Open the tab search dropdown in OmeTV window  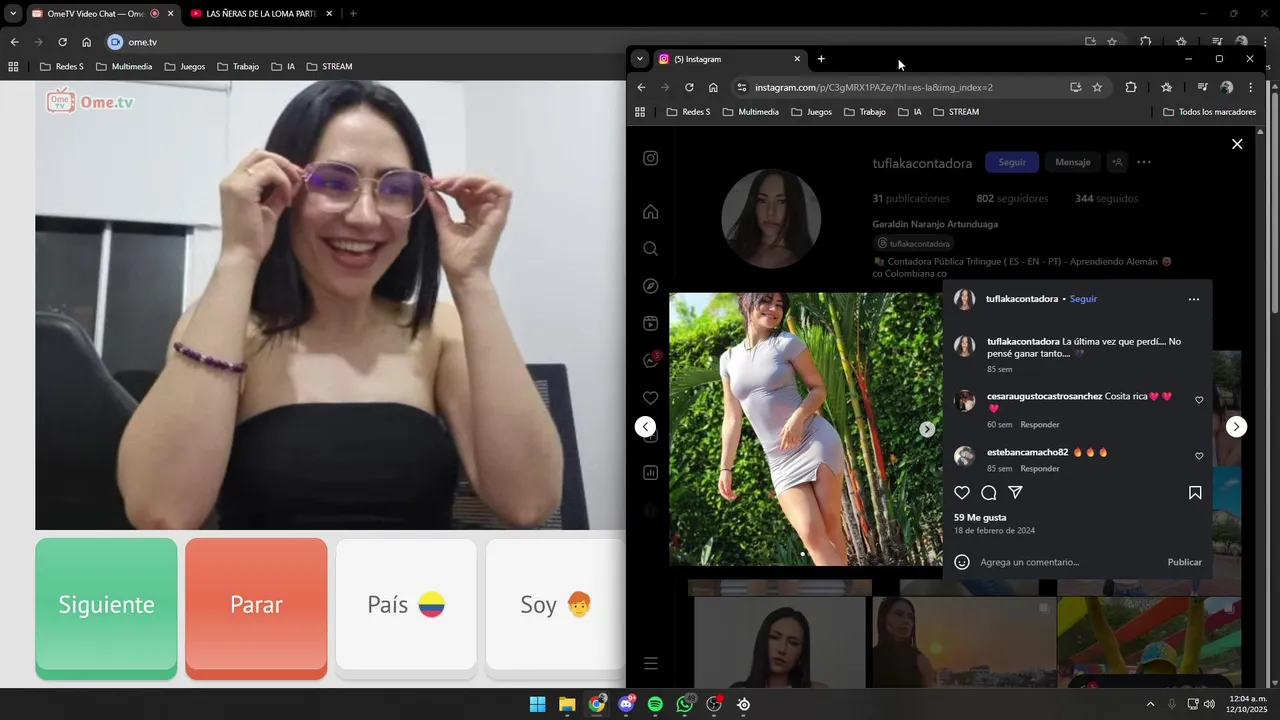coord(13,14)
